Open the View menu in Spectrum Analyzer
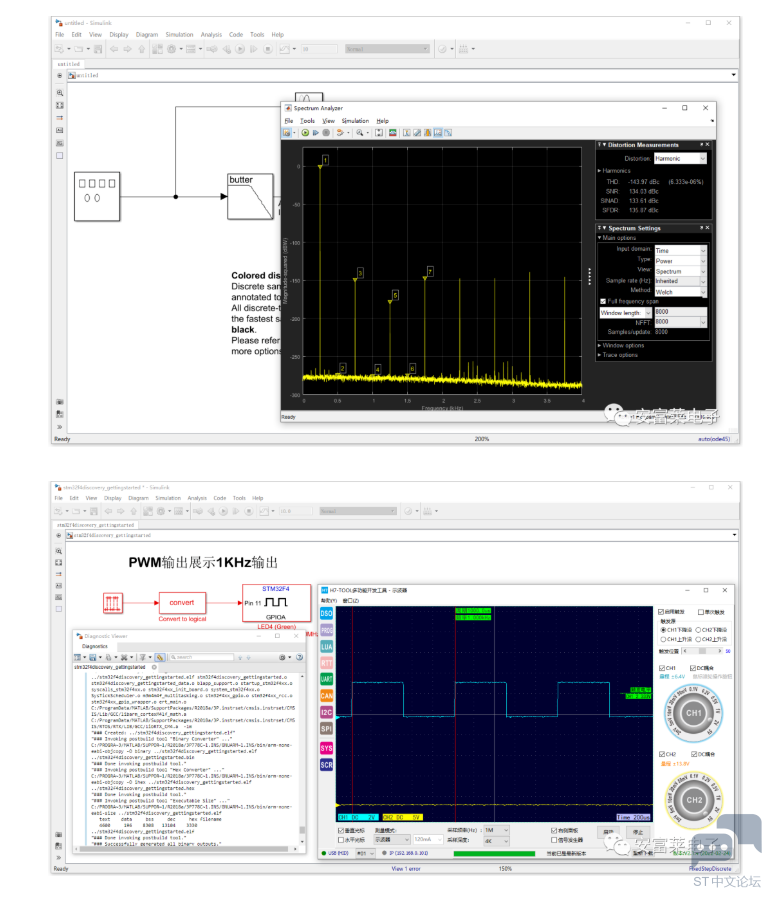 coord(328,121)
